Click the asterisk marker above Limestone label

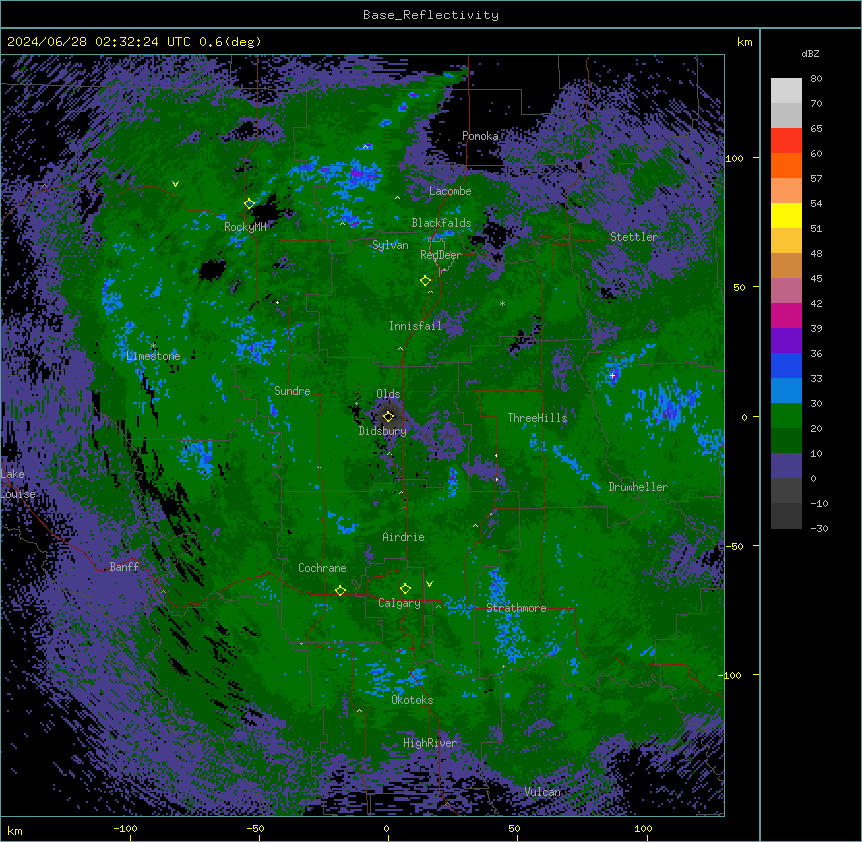(153, 346)
